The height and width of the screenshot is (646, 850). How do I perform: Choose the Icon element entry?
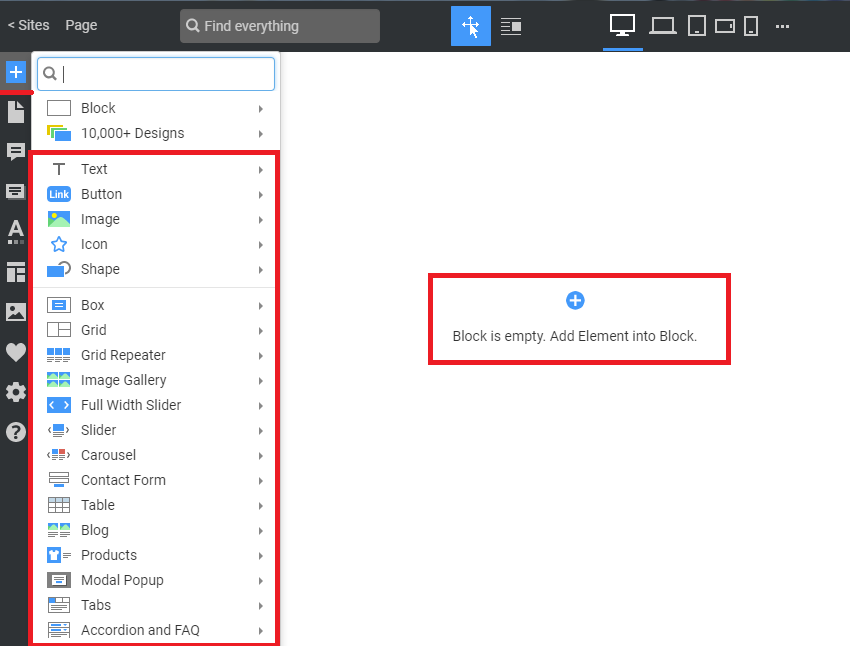[x=156, y=244]
